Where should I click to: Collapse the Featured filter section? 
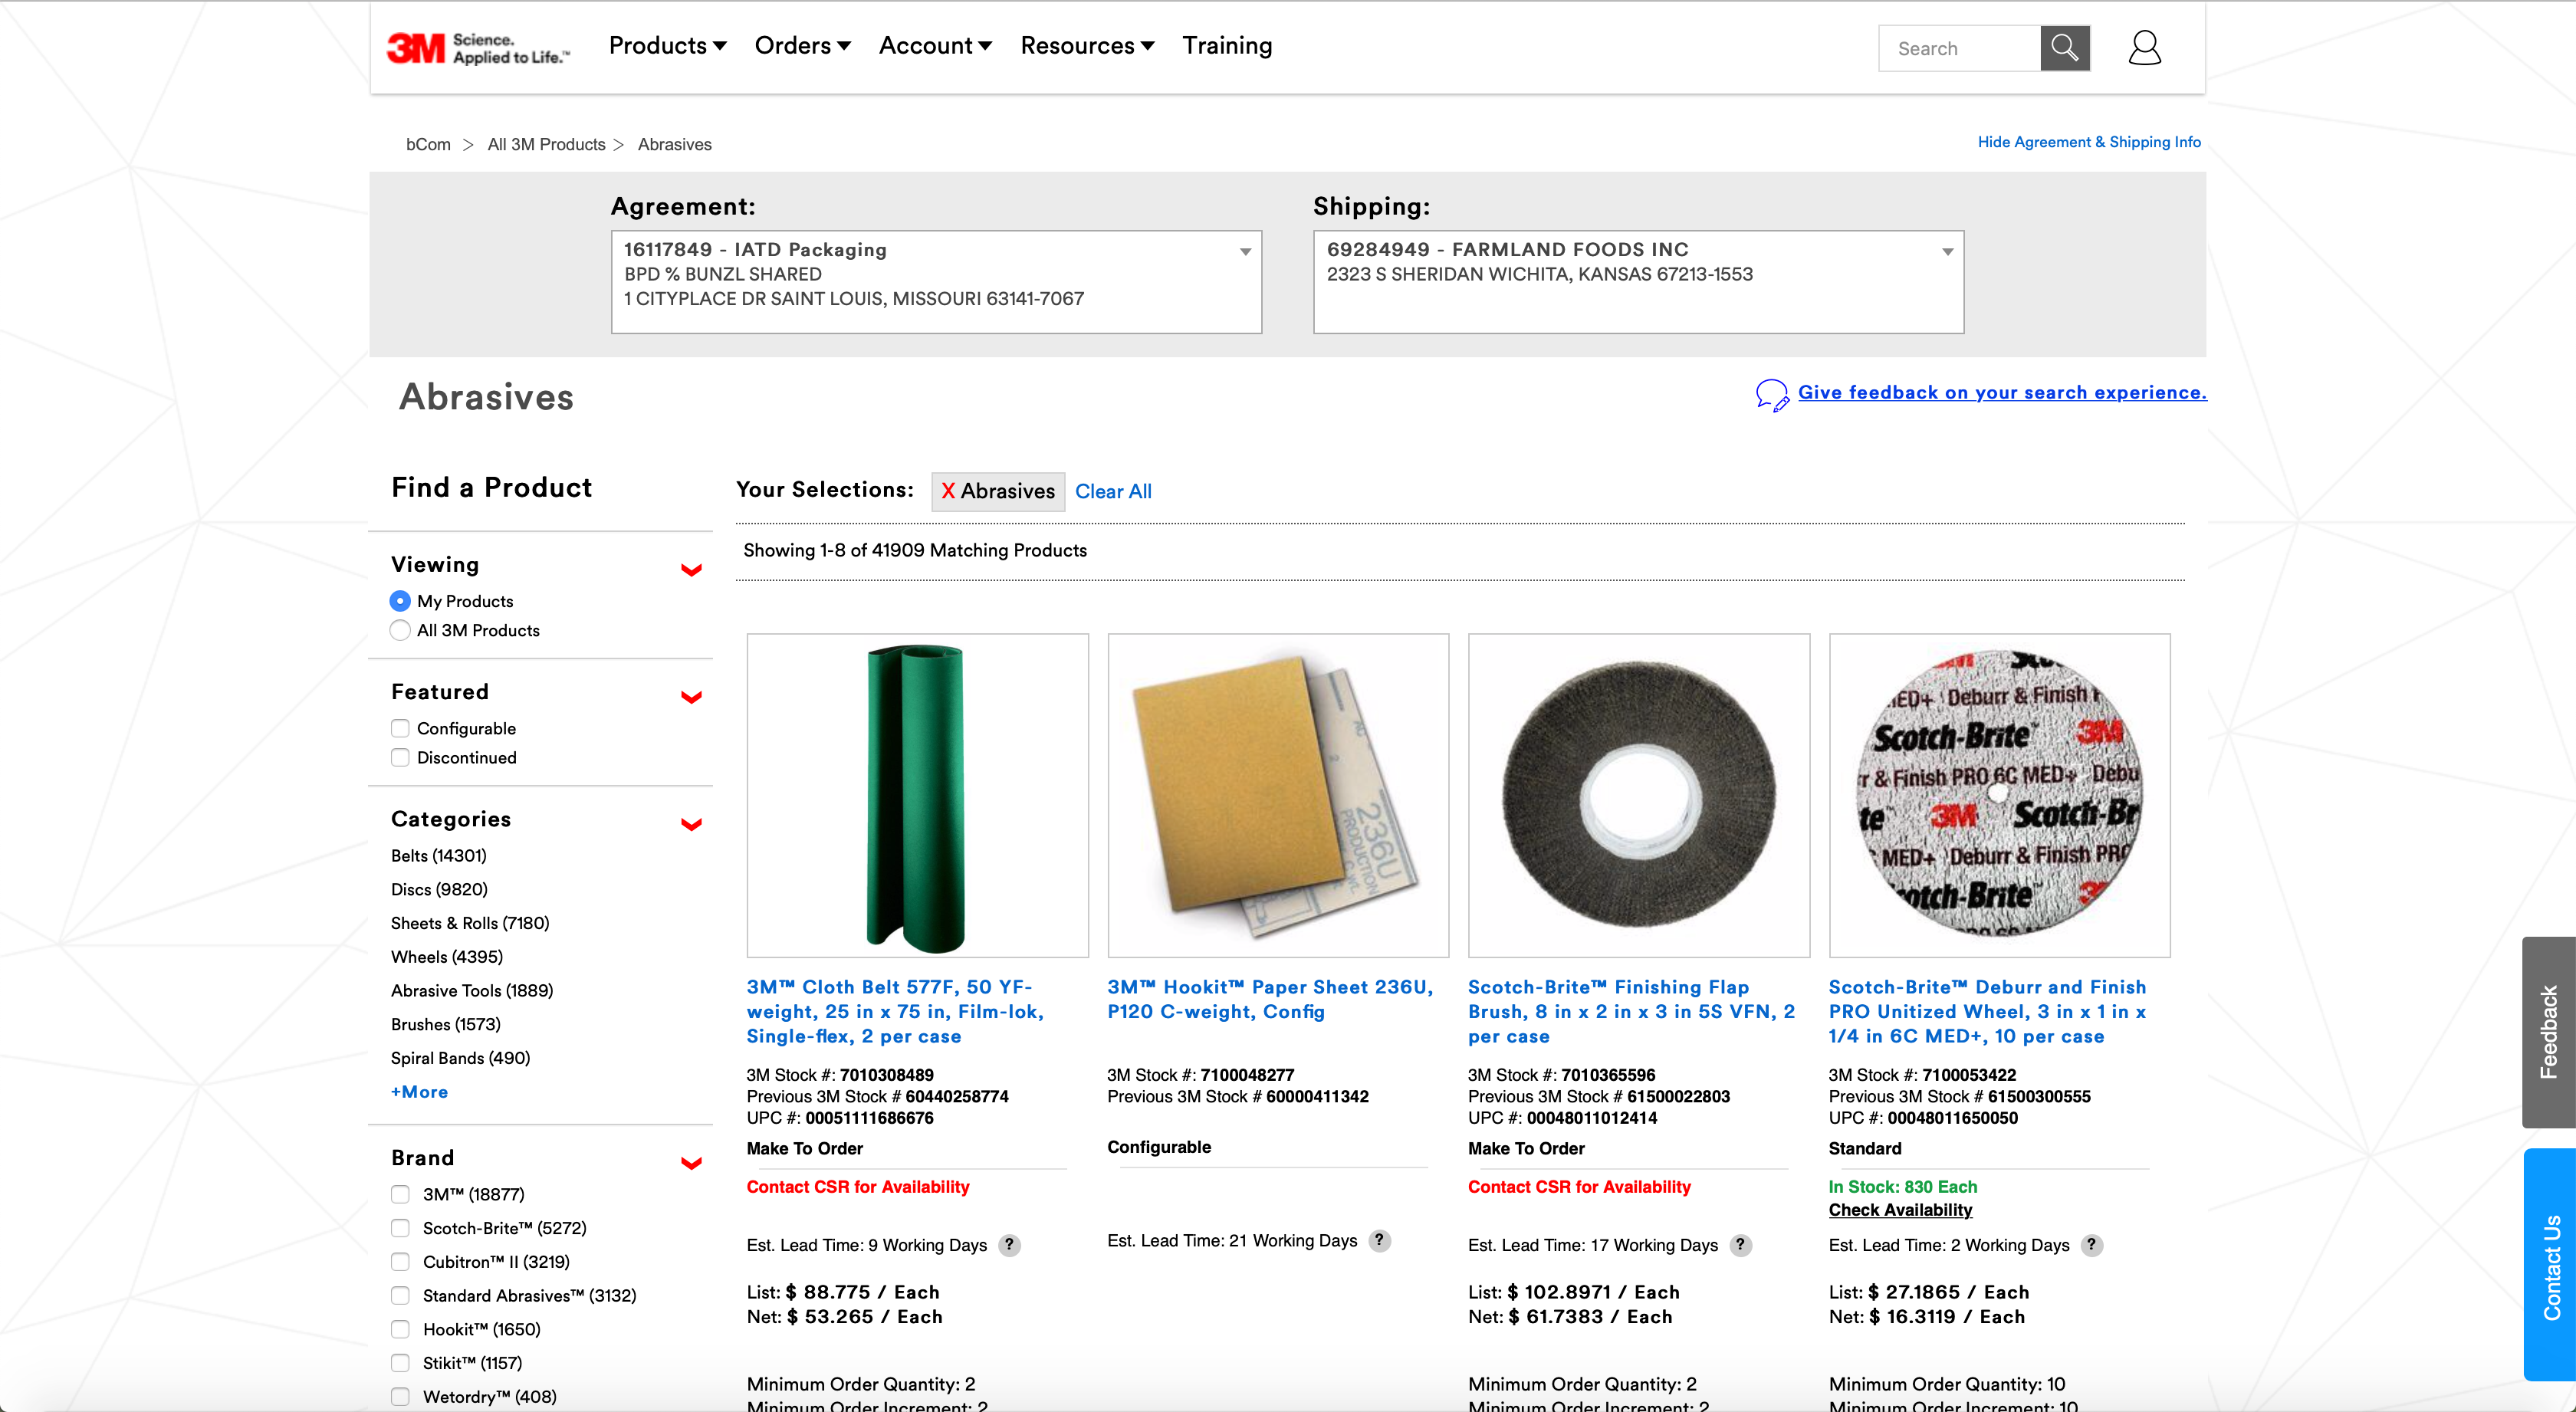(x=691, y=696)
